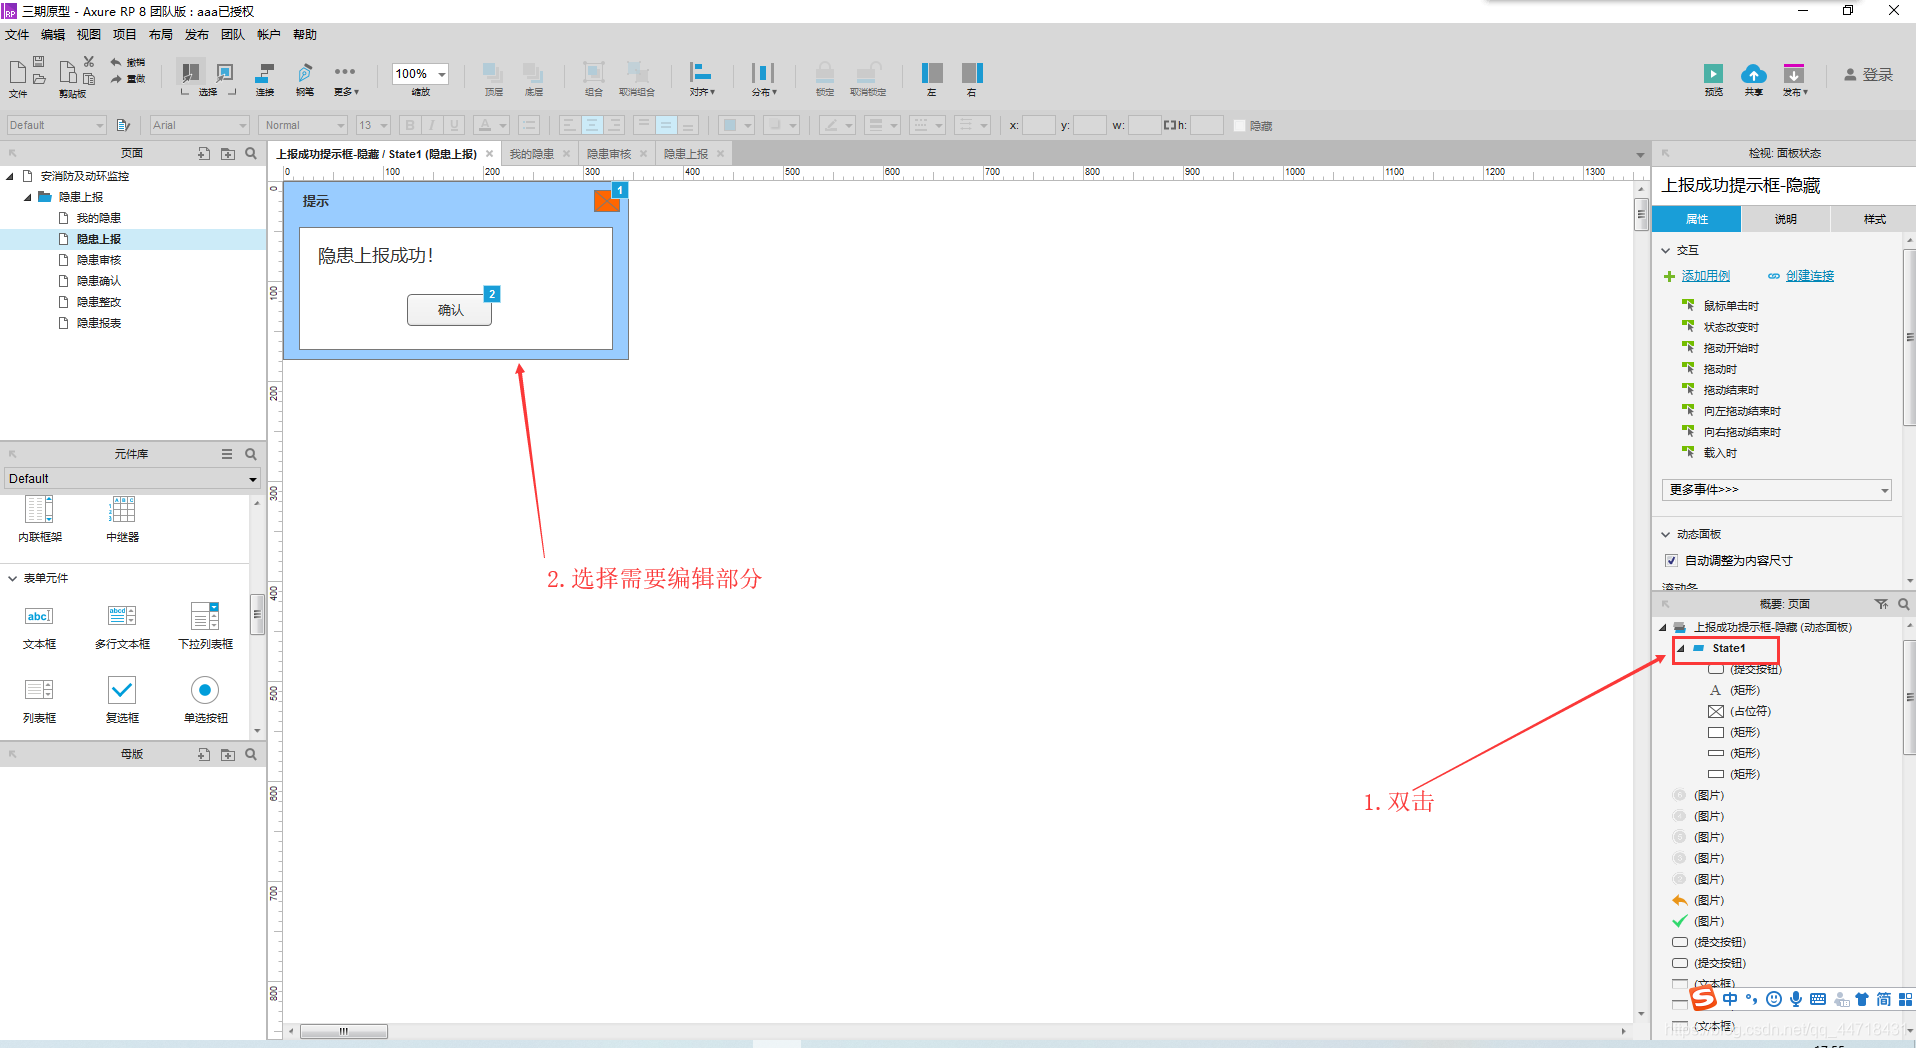Switch to the notes (说明) tab in inspector
This screenshot has height=1048, width=1916.
tap(1786, 219)
